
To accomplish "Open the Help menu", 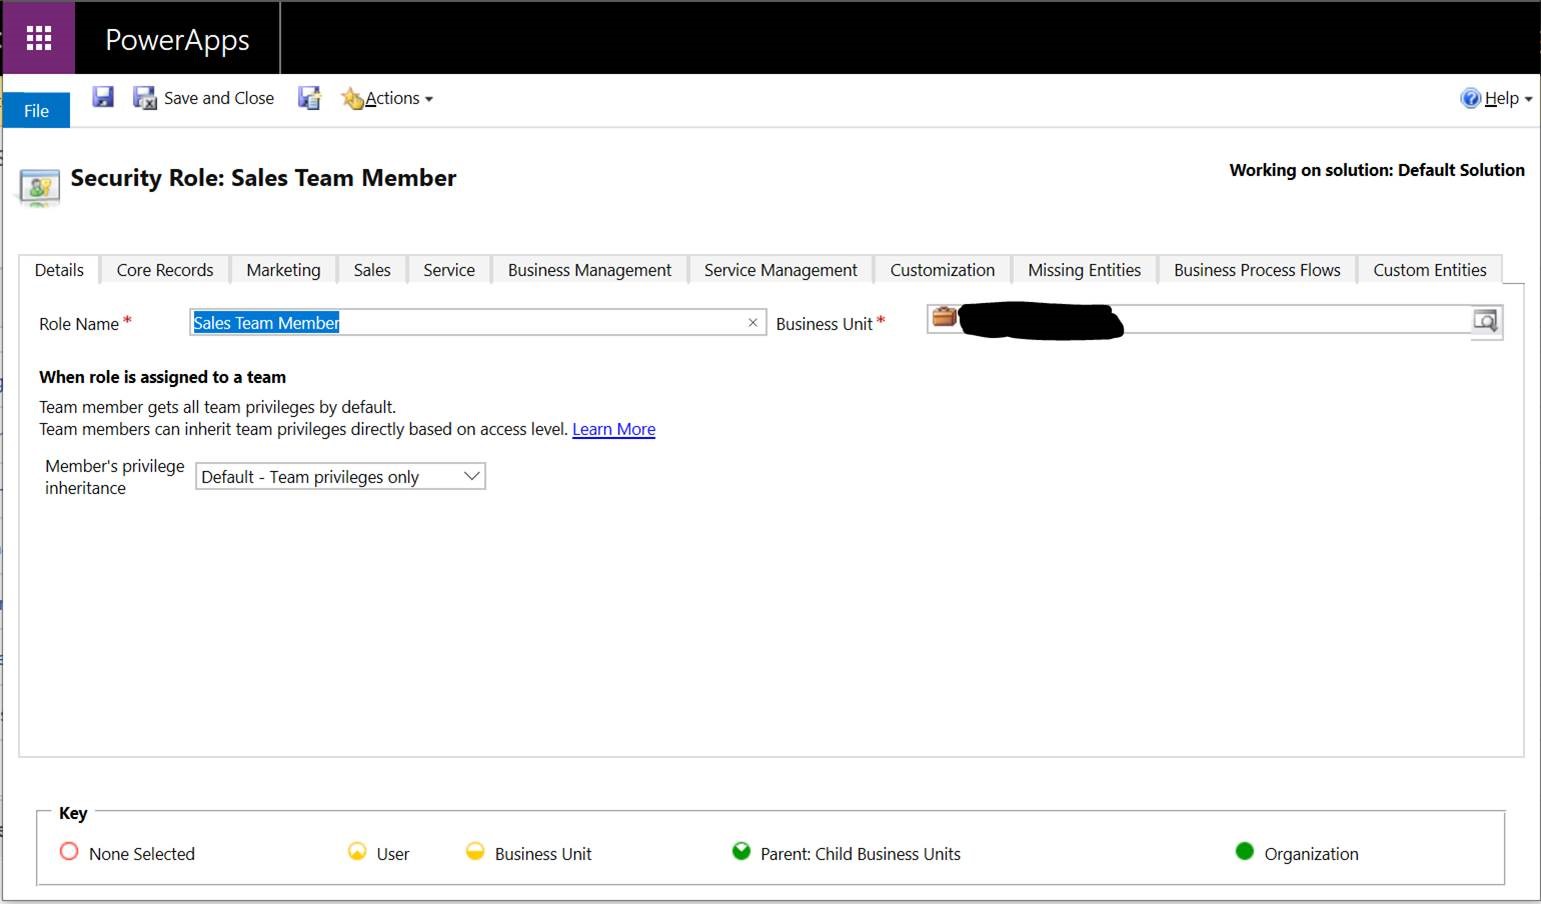I will [x=1497, y=98].
